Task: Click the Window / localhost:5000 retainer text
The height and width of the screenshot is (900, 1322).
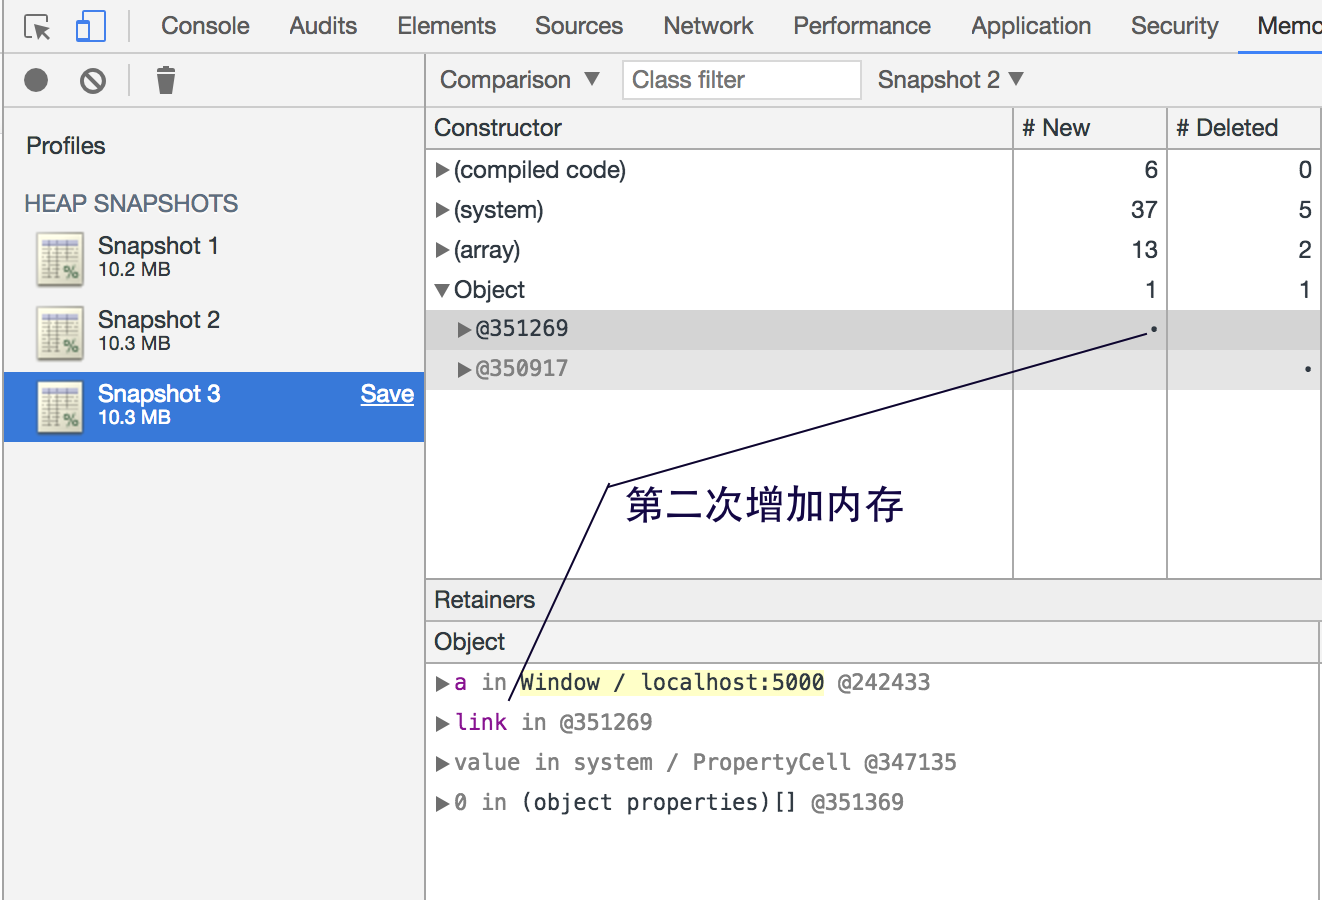Action: [672, 683]
